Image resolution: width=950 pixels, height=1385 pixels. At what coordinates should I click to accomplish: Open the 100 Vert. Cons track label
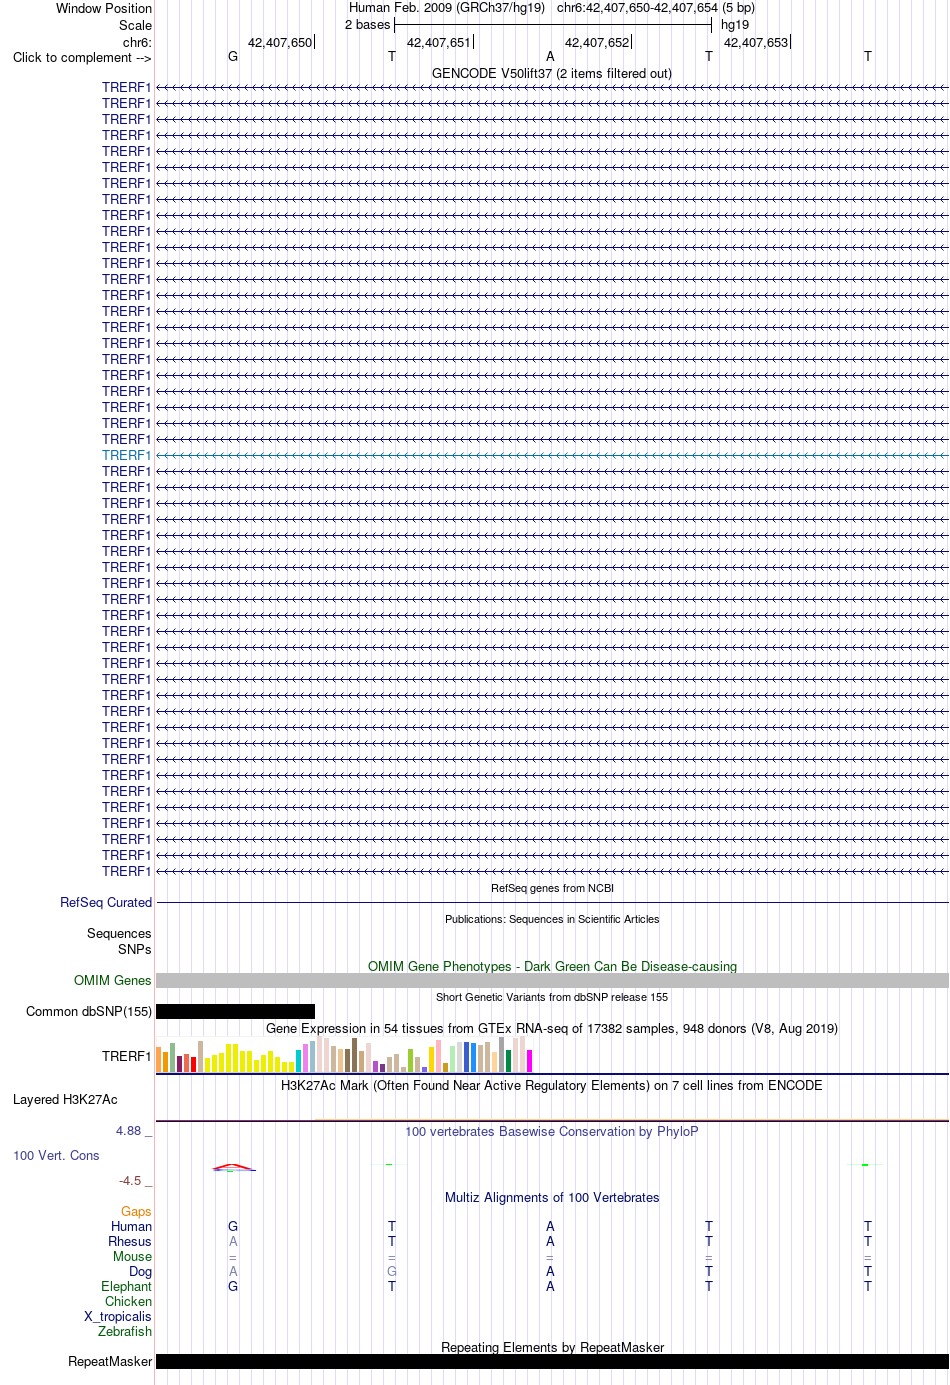point(56,1155)
